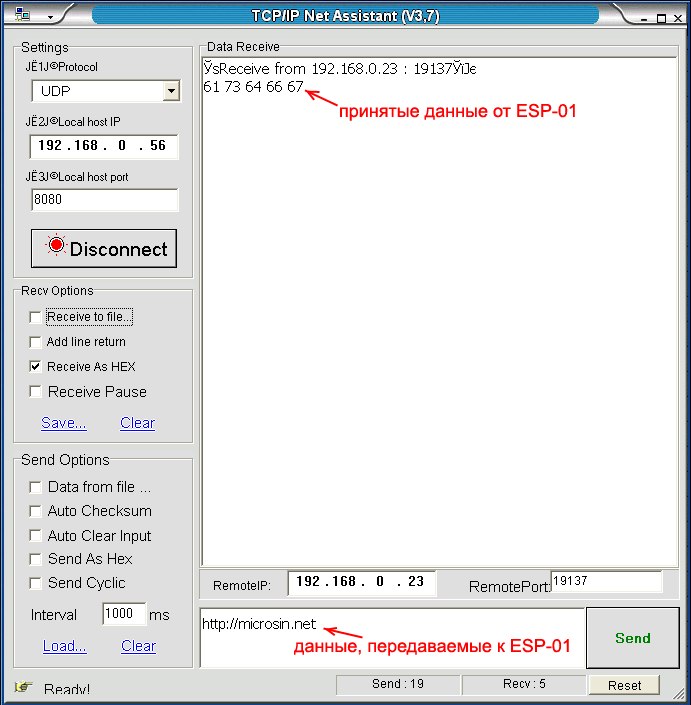This screenshot has height=705, width=691.
Task: Toggle Auto Clear Input checkbox
Action: pyautogui.click(x=35, y=535)
